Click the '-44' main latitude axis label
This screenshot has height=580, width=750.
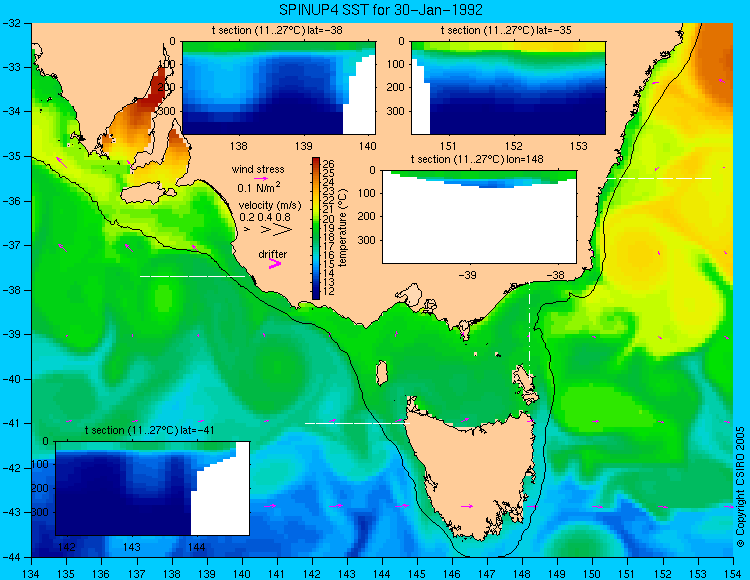click(x=13, y=557)
